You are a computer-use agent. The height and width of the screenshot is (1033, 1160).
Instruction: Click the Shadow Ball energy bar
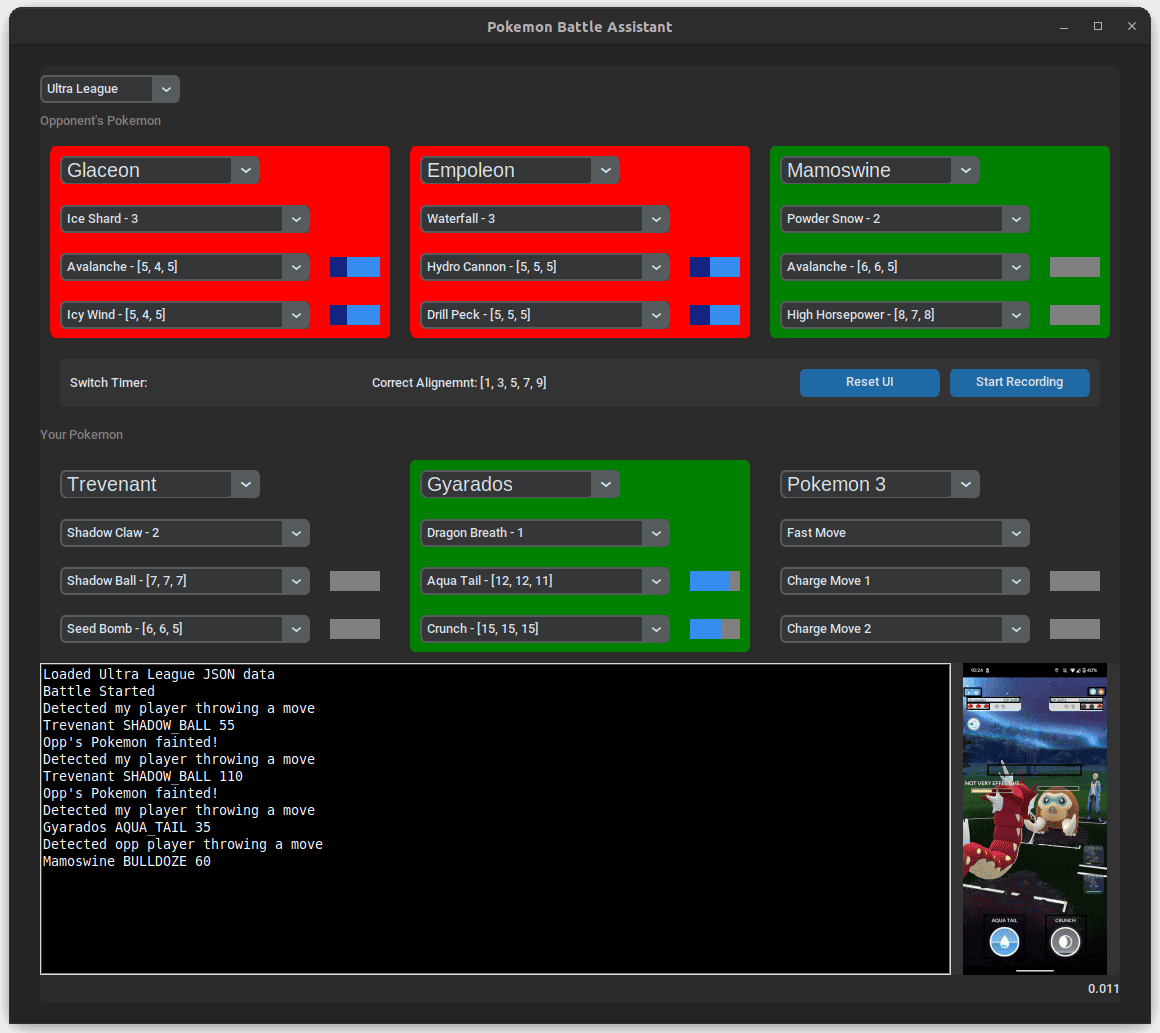(x=355, y=581)
